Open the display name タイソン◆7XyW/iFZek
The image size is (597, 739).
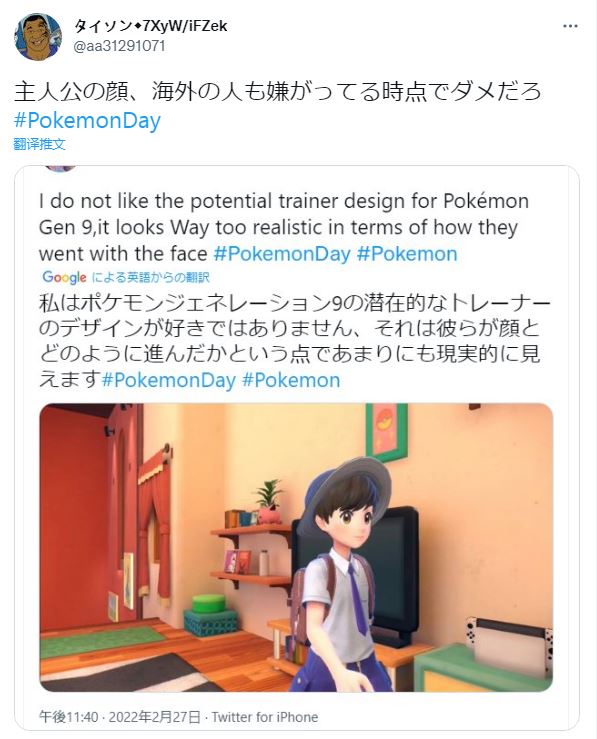[x=151, y=26]
